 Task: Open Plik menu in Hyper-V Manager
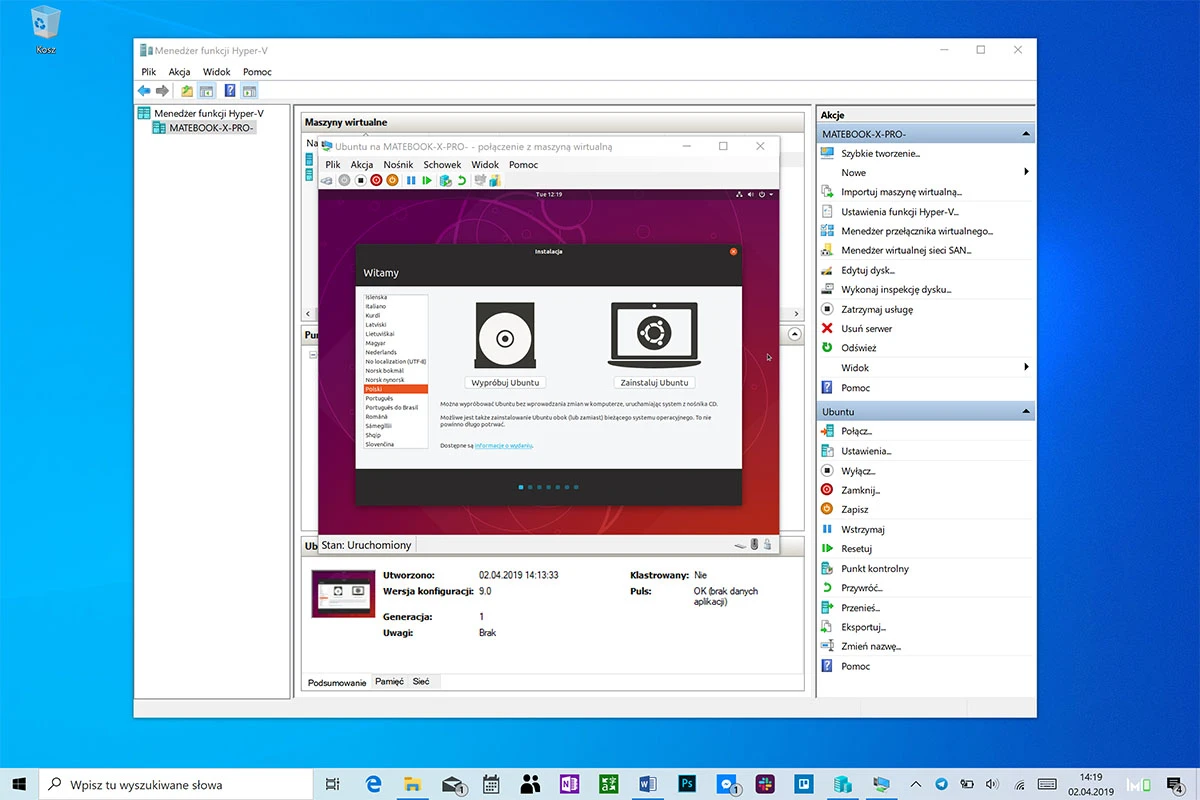pyautogui.click(x=149, y=72)
